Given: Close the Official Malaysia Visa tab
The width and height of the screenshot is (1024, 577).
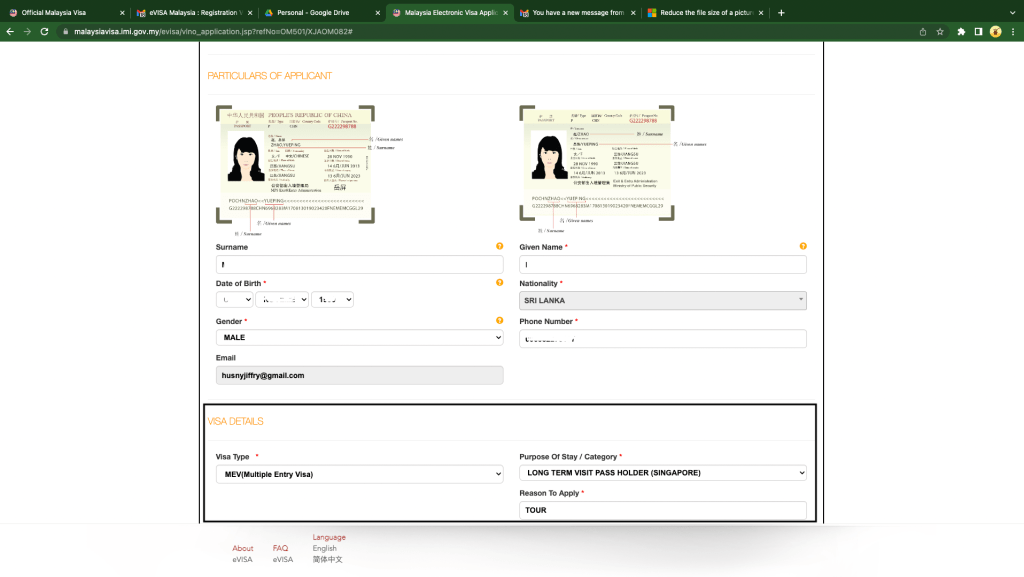Looking at the screenshot, I should (122, 12).
